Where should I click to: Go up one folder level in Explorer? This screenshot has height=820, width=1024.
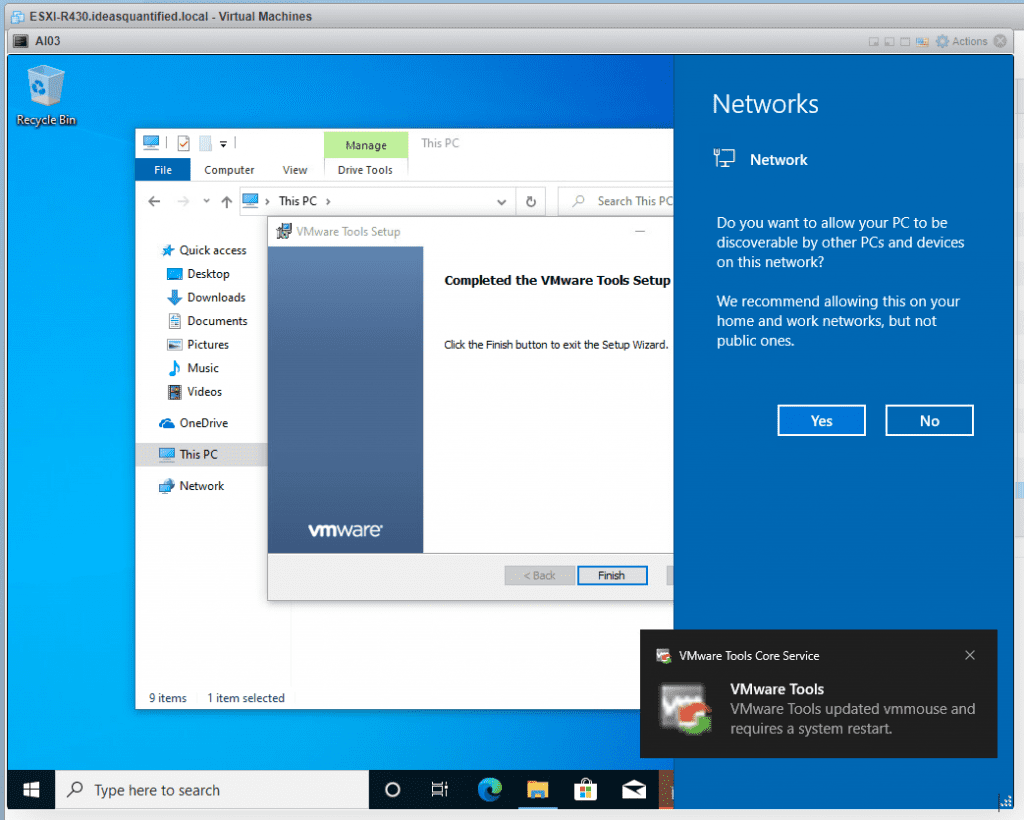[227, 202]
